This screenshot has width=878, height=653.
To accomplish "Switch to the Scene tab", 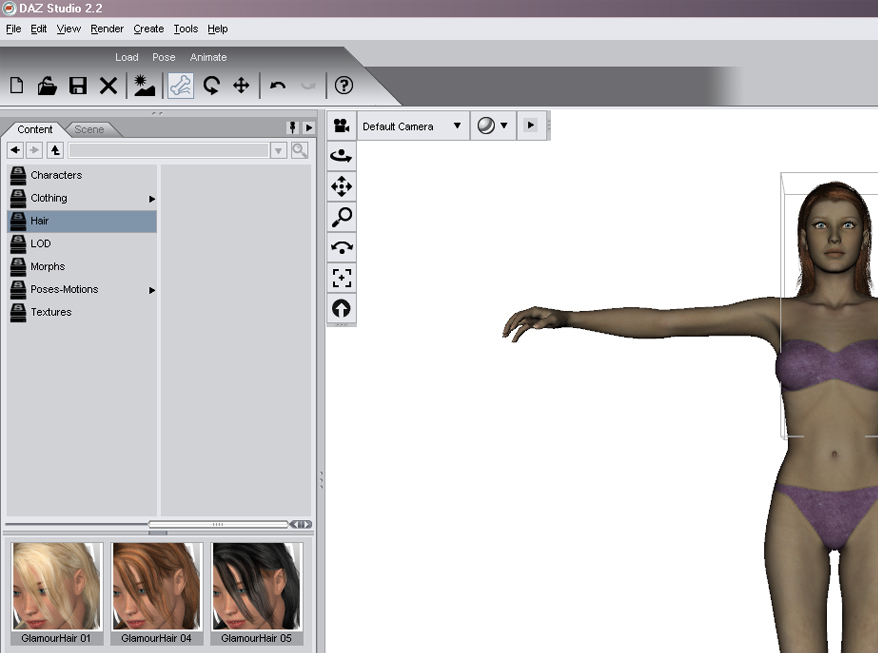I will (89, 130).
